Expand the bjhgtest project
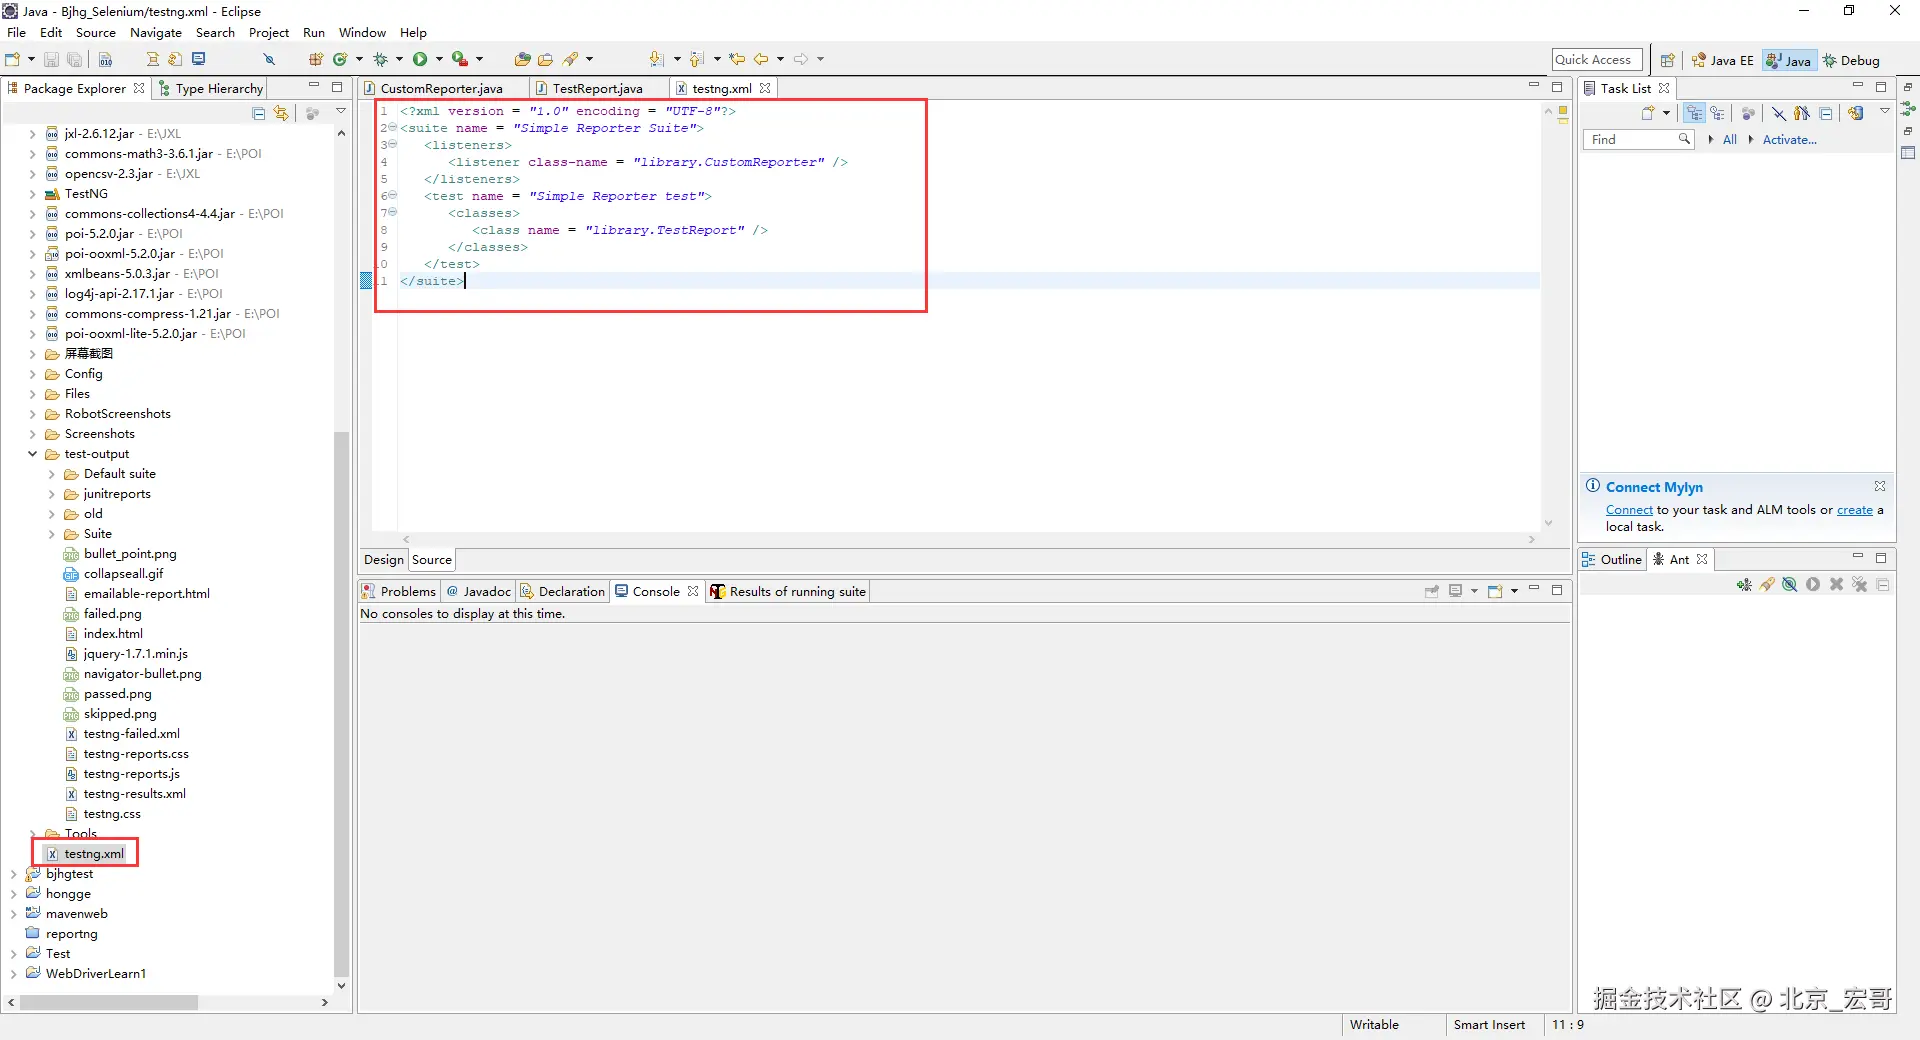The height and width of the screenshot is (1040, 1920). point(14,874)
